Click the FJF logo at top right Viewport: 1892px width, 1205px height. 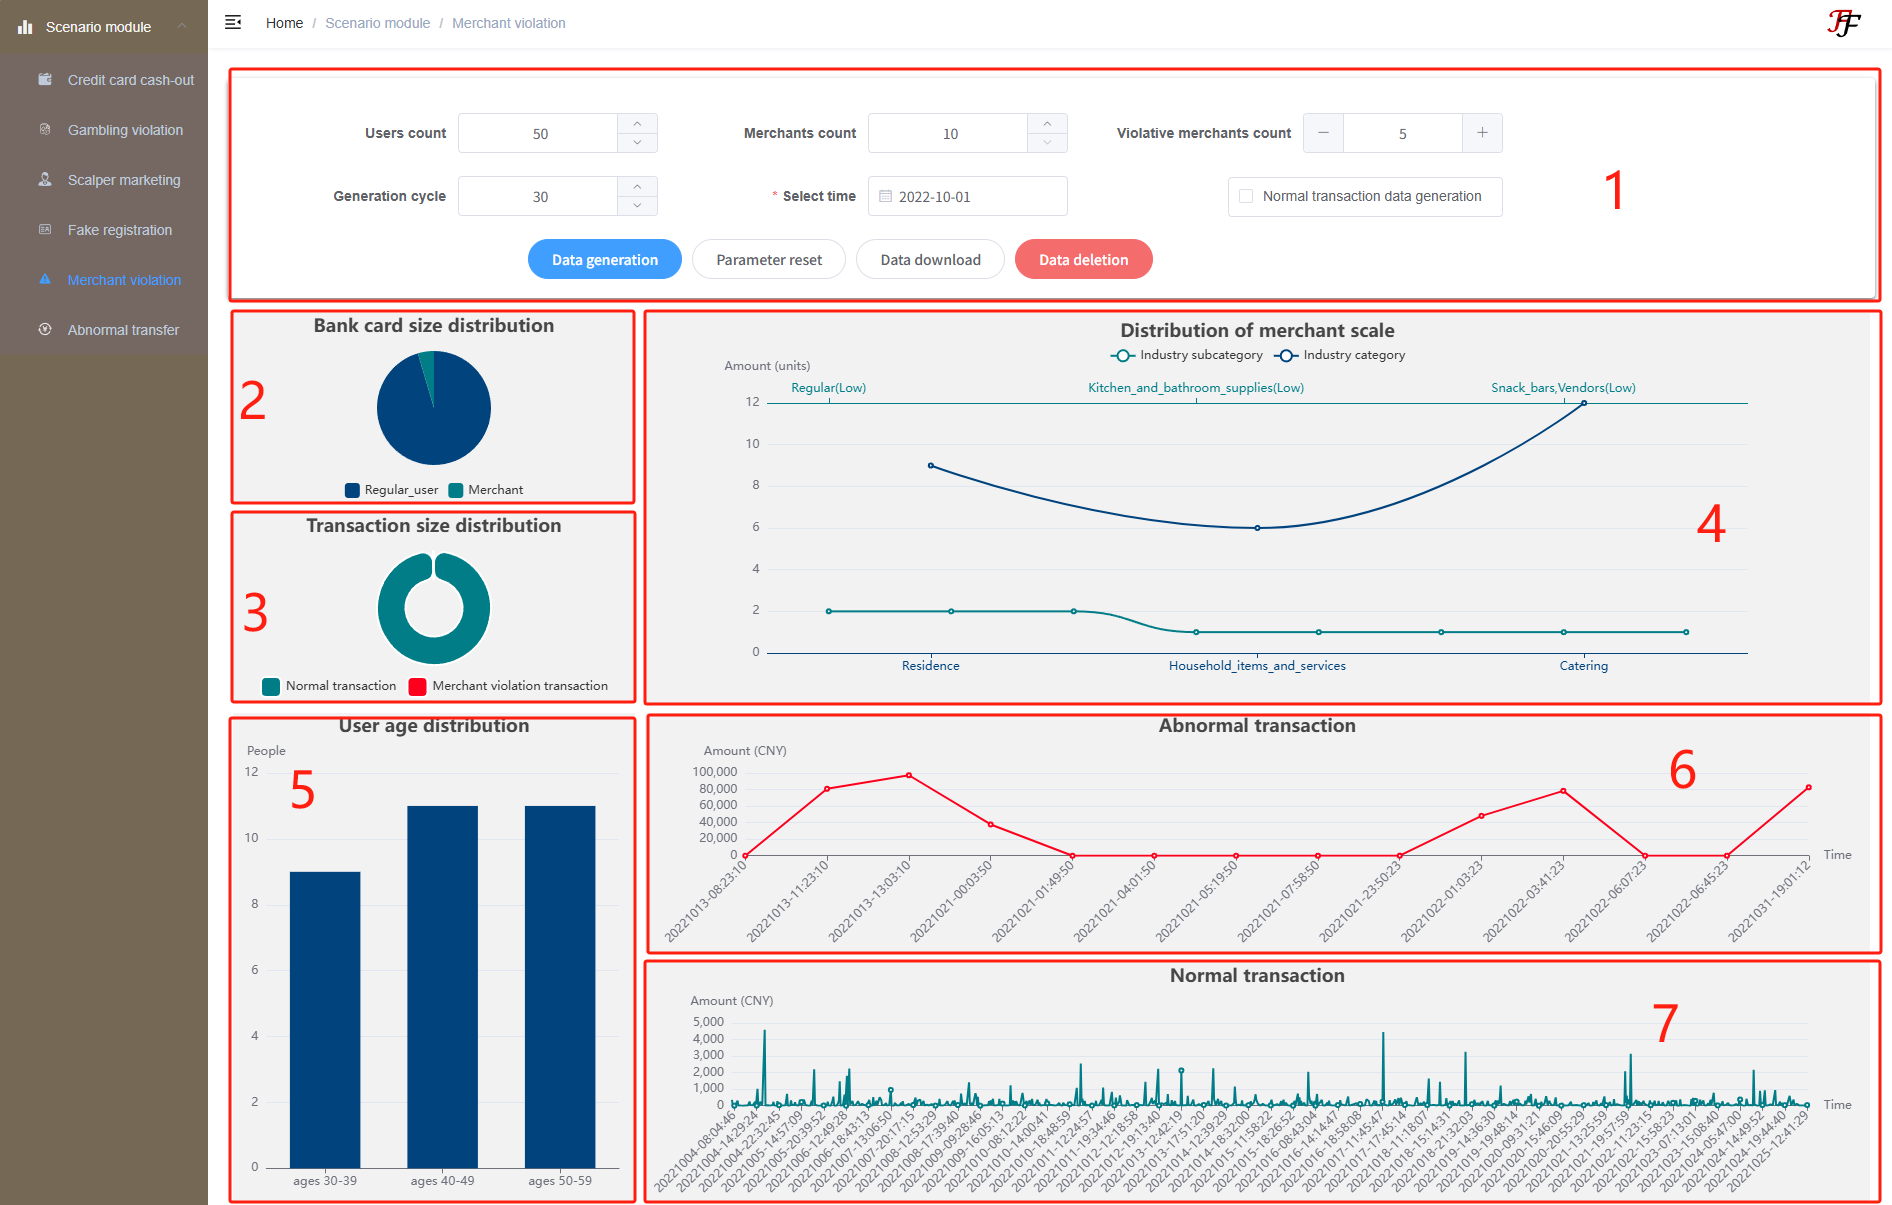[x=1843, y=22]
